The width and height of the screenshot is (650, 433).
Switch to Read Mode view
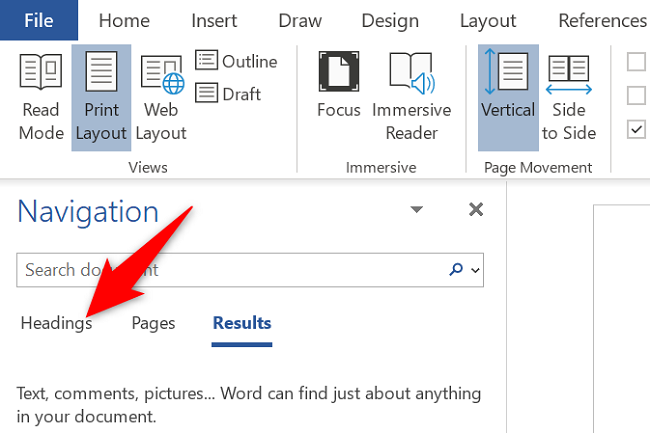[41, 97]
